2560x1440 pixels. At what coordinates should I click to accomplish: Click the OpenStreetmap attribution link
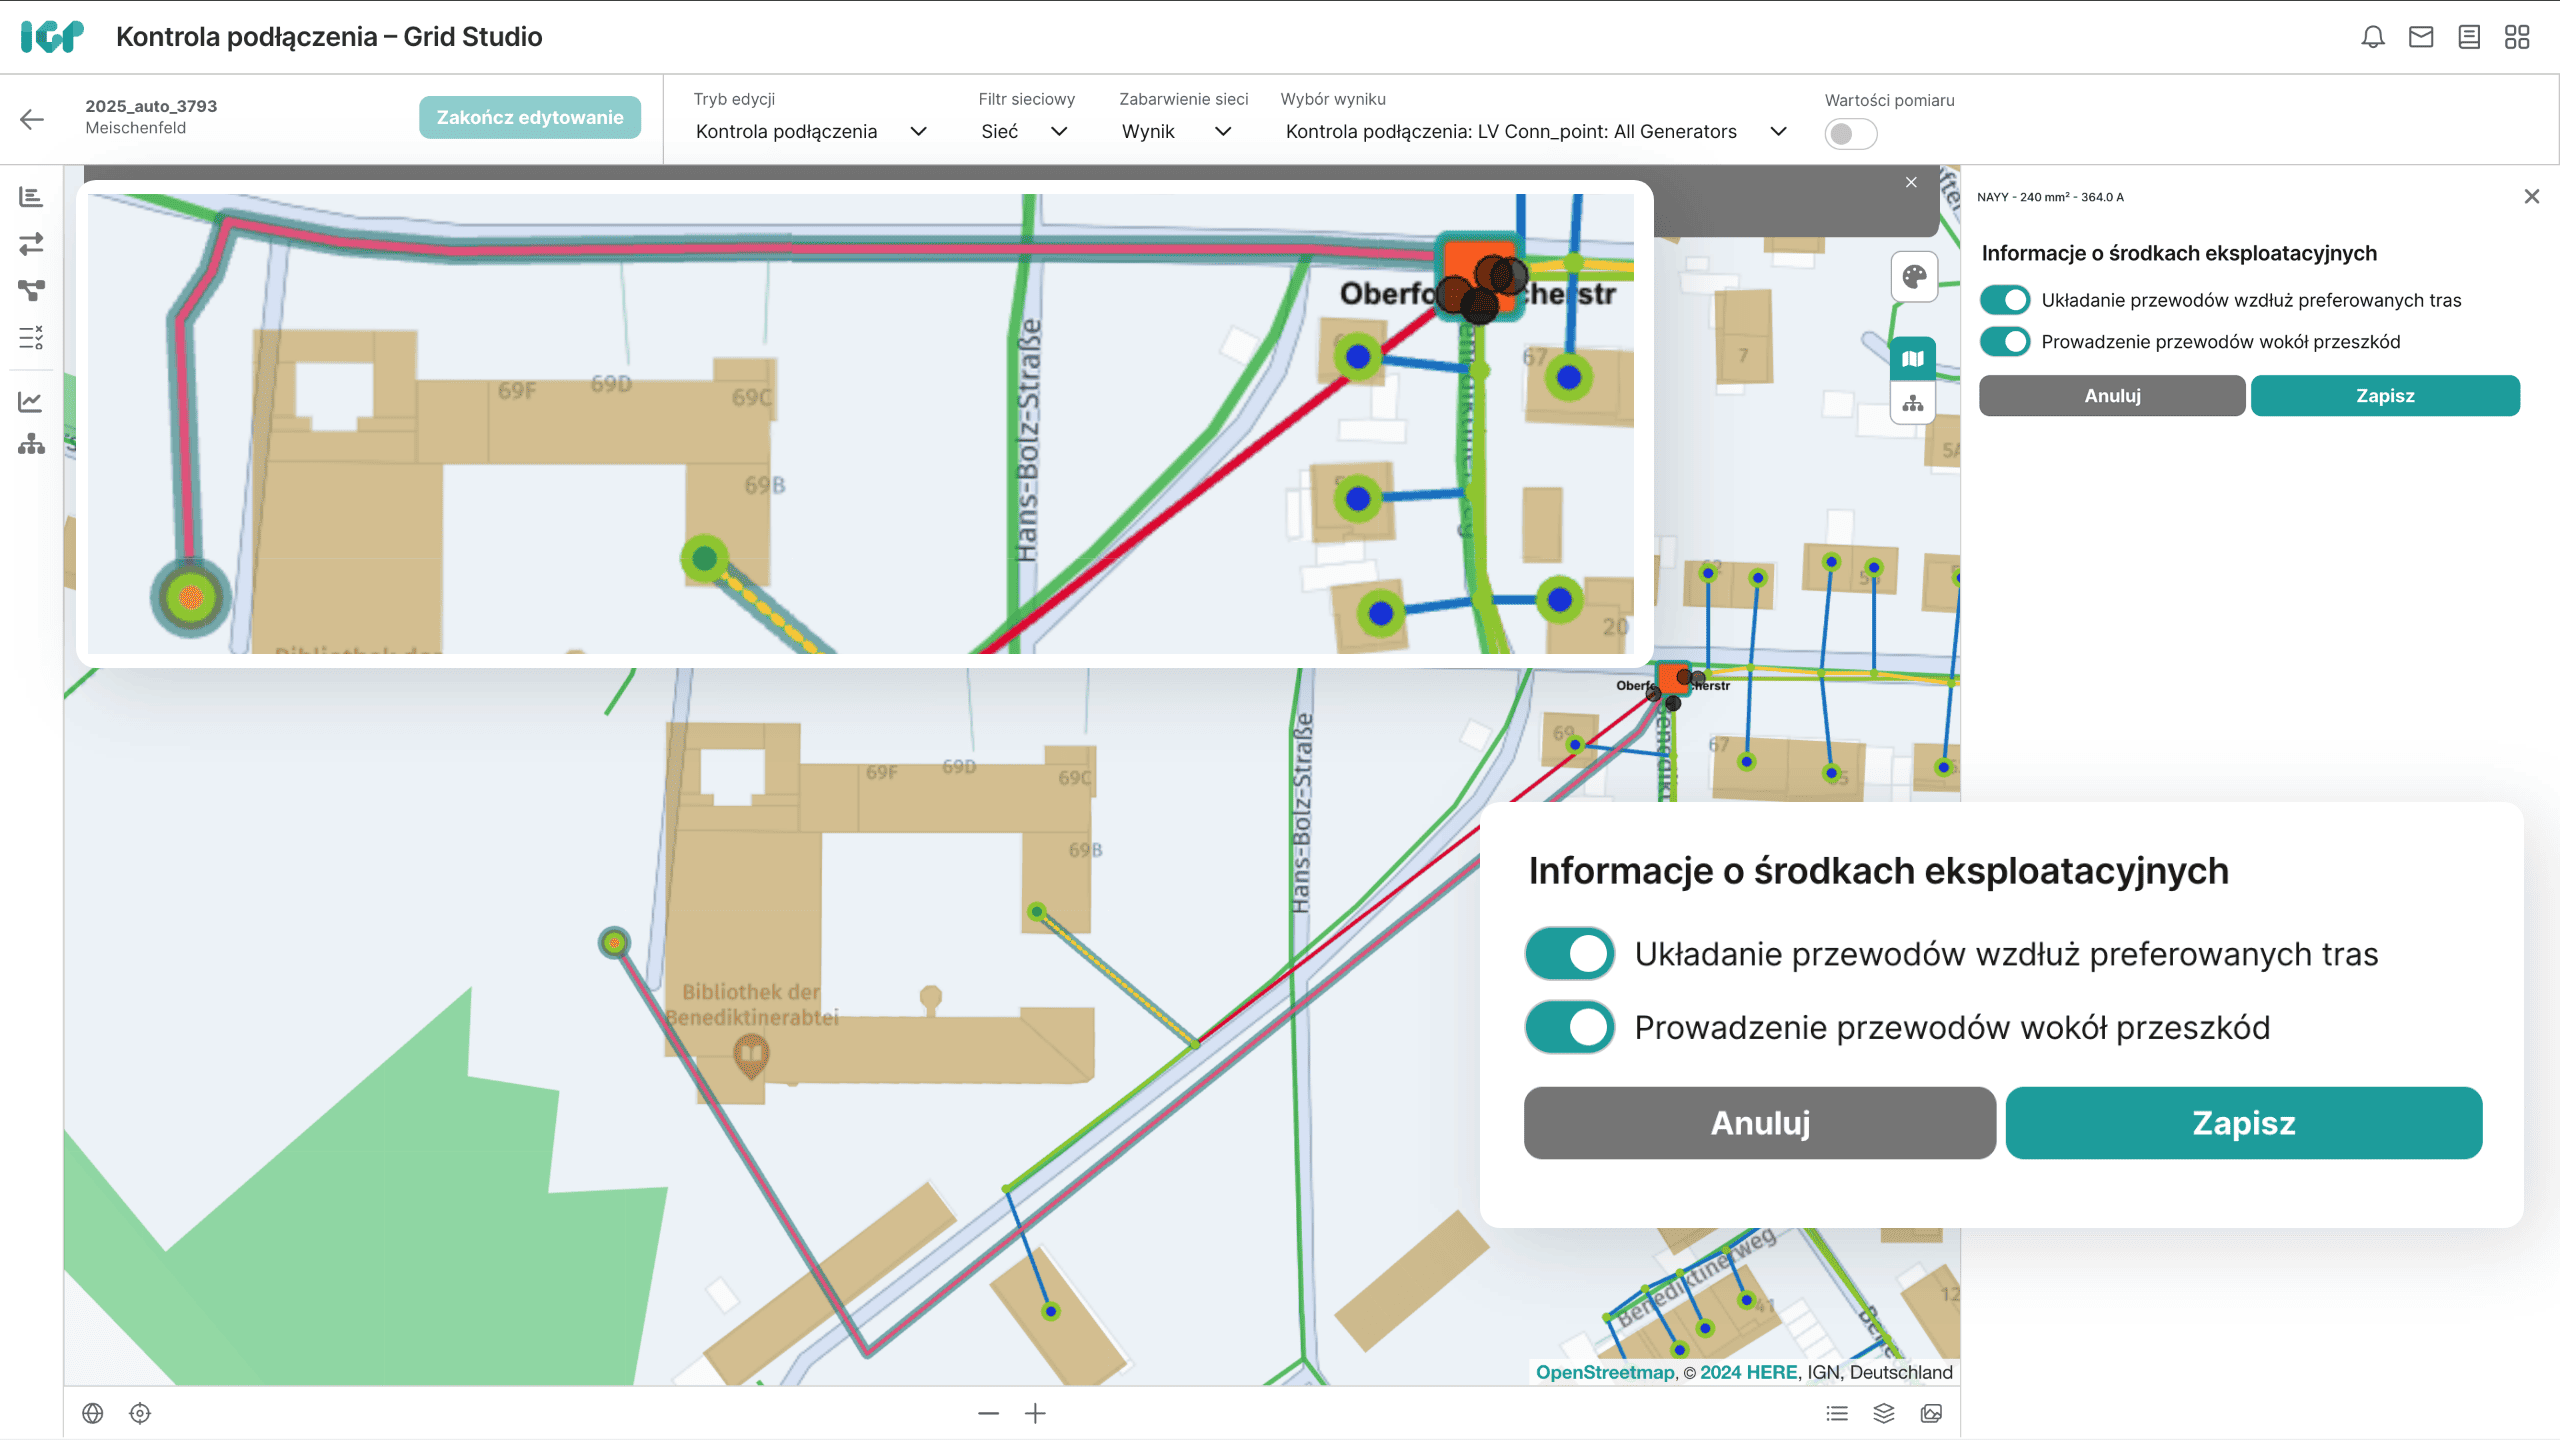pos(1604,1372)
